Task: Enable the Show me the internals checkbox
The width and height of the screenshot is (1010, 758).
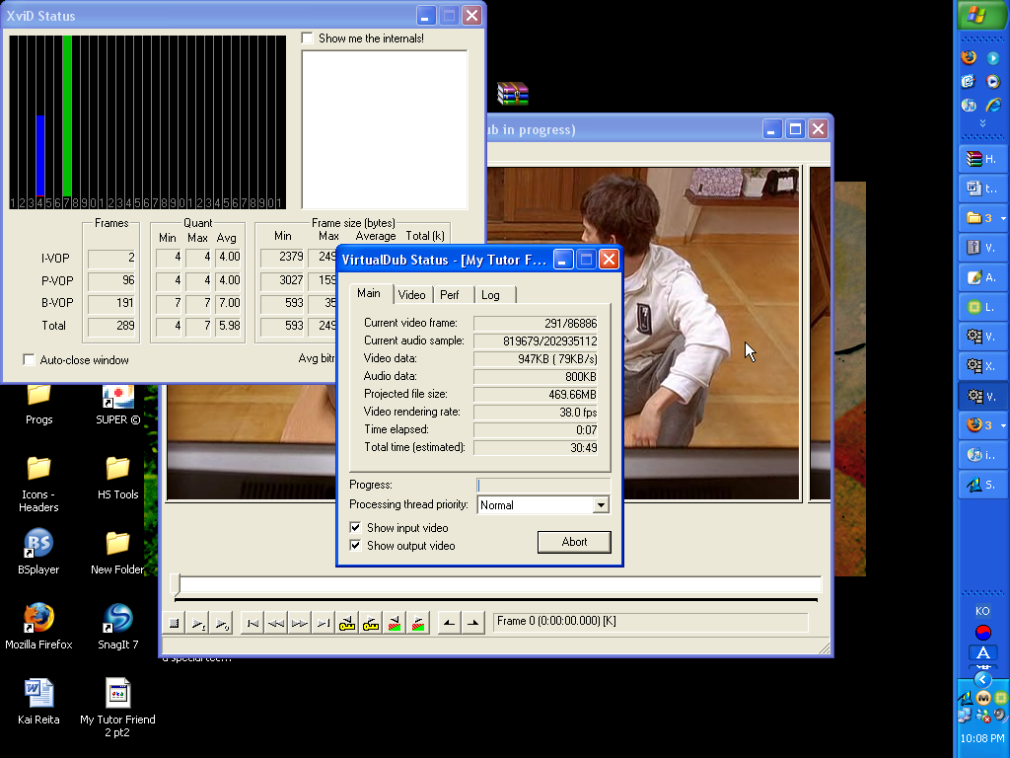Action: (308, 38)
